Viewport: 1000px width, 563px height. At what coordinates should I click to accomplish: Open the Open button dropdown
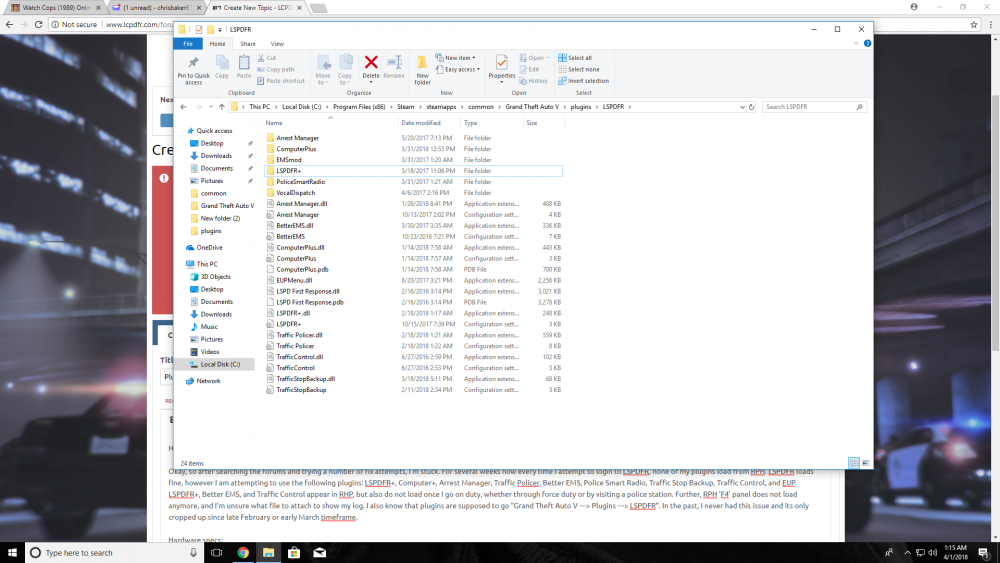[x=547, y=58]
